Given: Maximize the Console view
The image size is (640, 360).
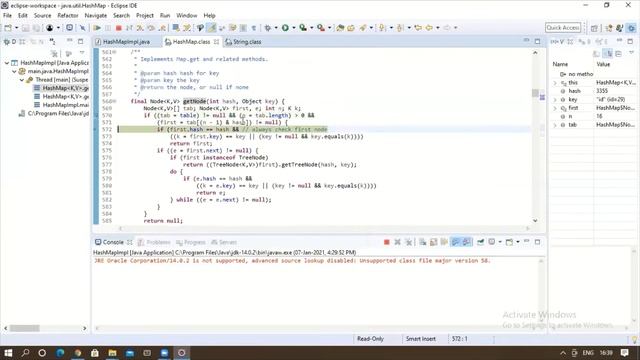Looking at the screenshot, I should pyautogui.click(x=538, y=242).
